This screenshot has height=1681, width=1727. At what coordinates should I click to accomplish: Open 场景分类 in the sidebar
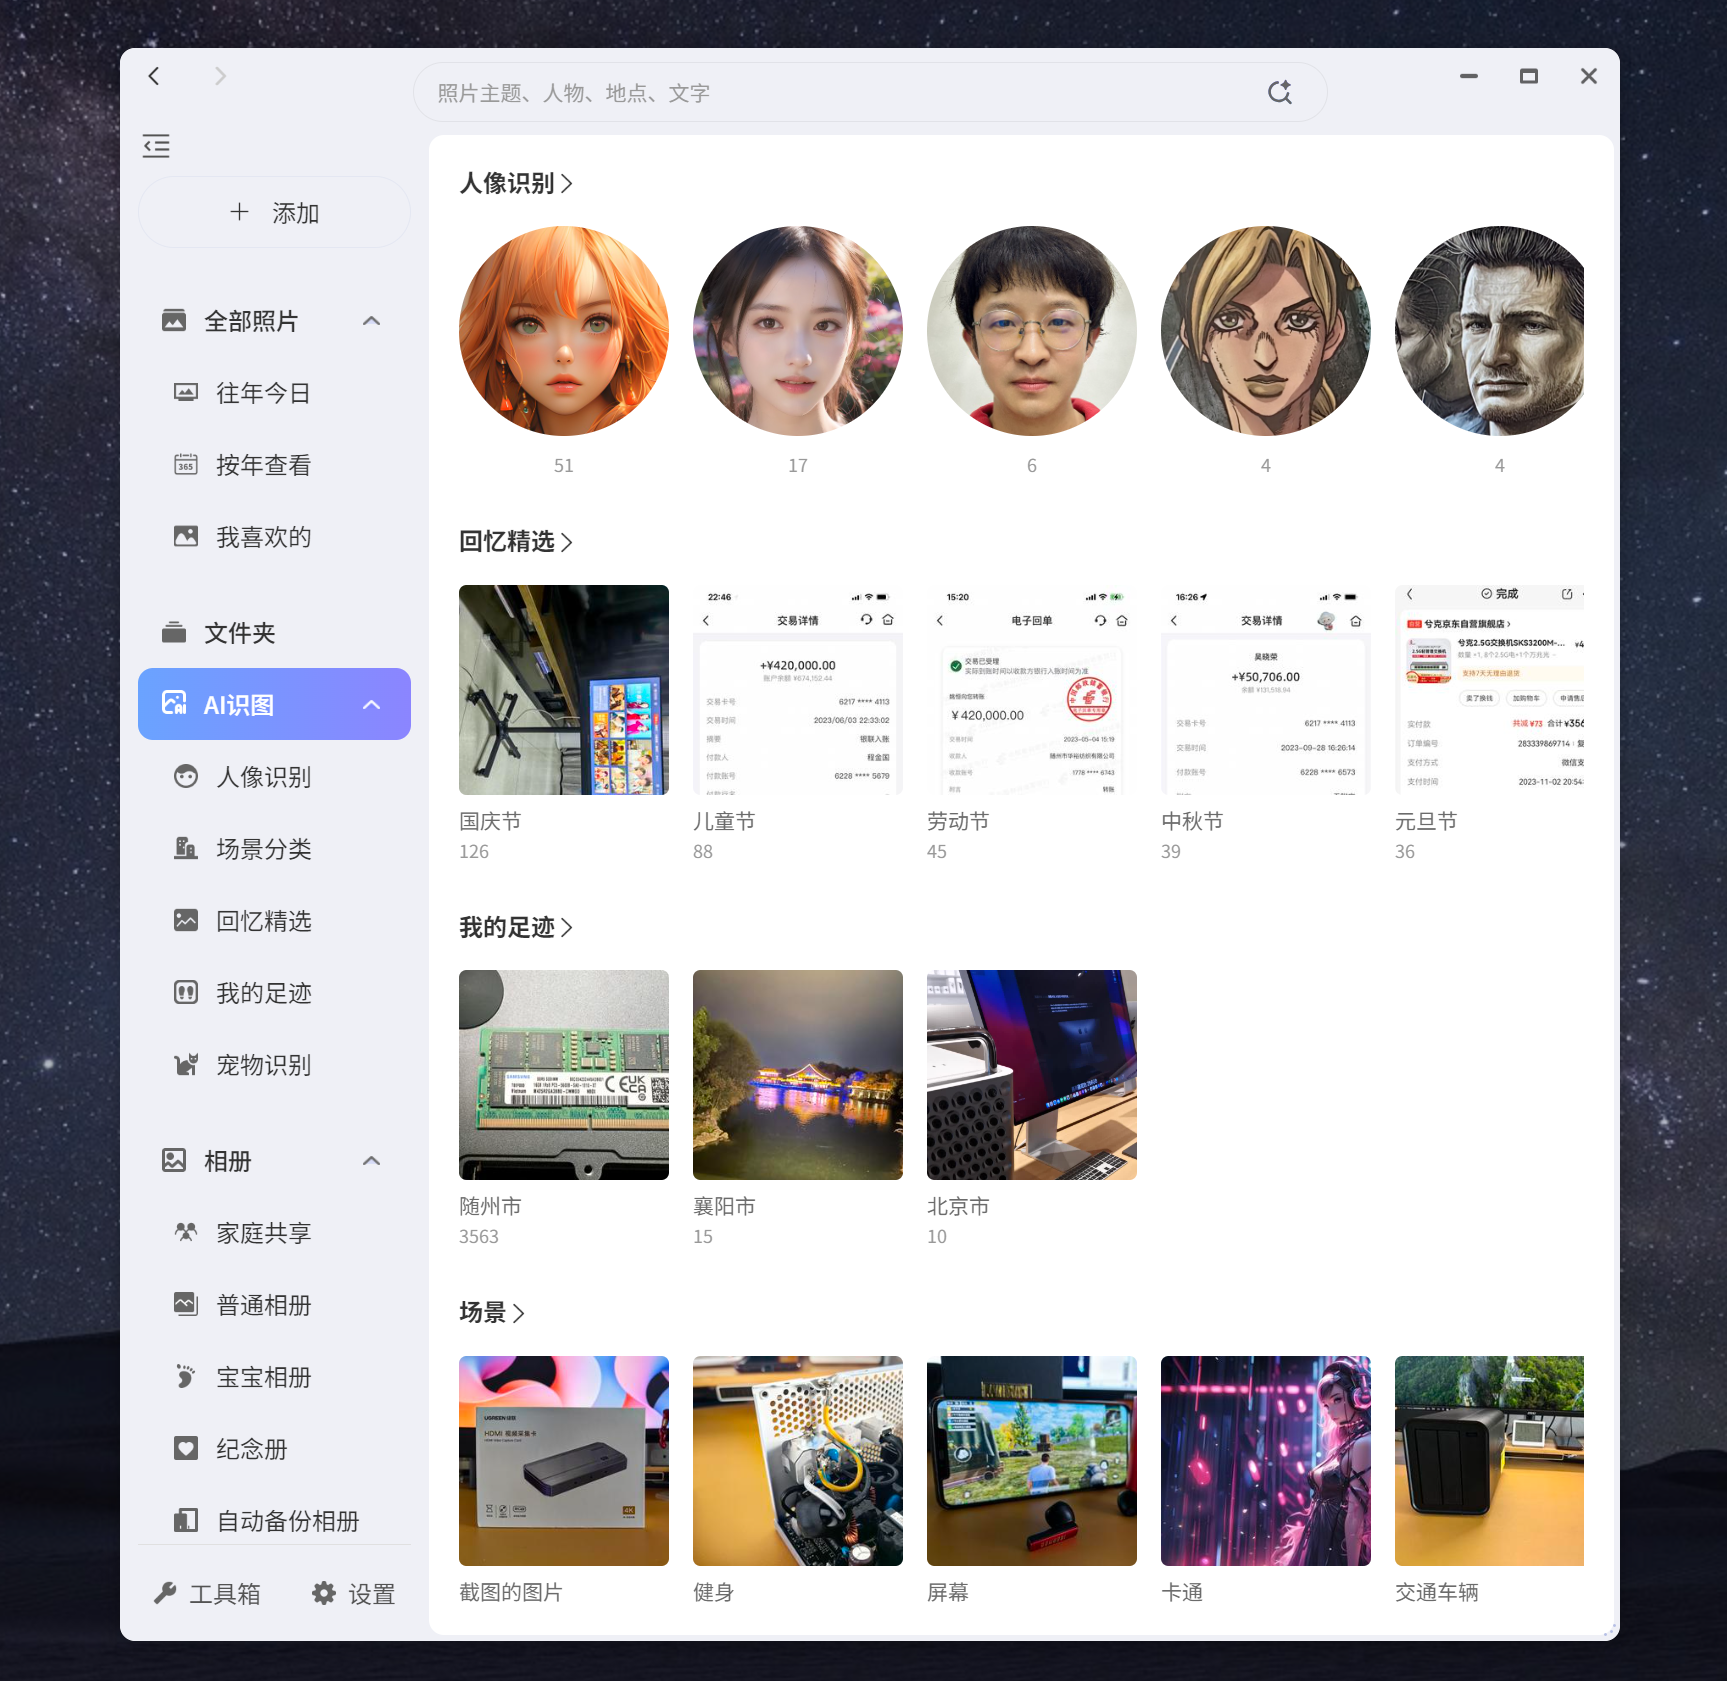274,849
